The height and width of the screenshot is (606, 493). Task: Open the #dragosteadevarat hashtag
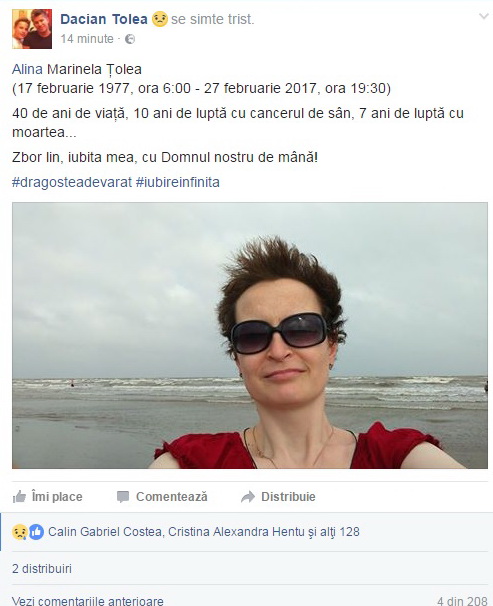coord(72,182)
